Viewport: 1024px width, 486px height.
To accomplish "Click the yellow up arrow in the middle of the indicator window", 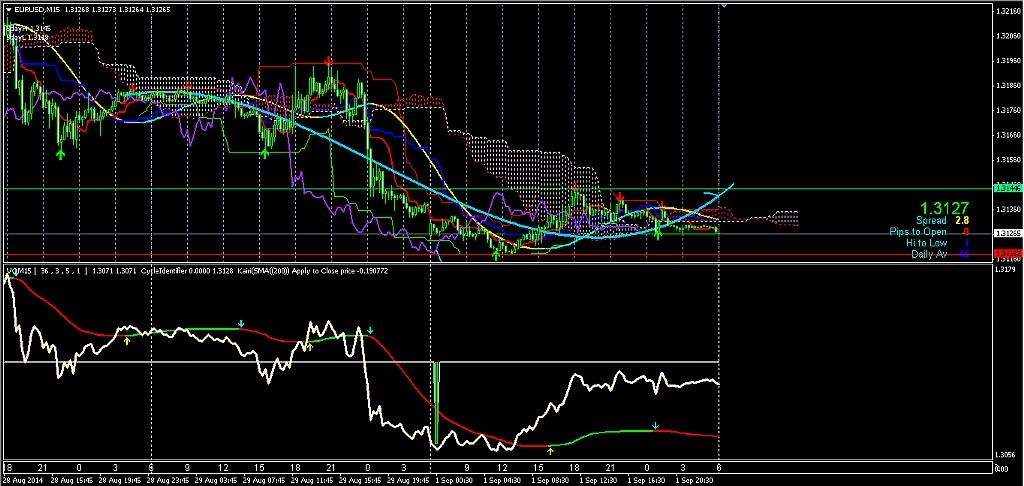I will tap(309, 345).
